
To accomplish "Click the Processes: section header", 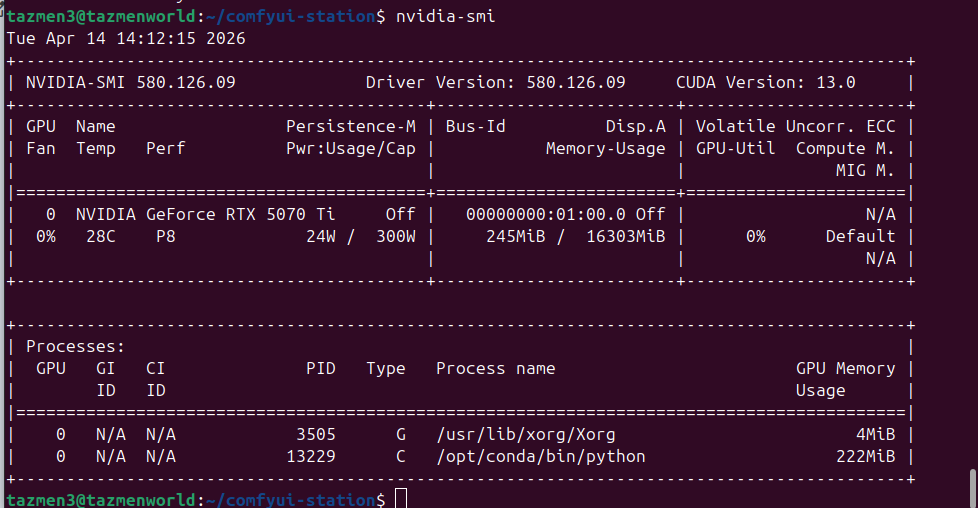I will (x=75, y=347).
